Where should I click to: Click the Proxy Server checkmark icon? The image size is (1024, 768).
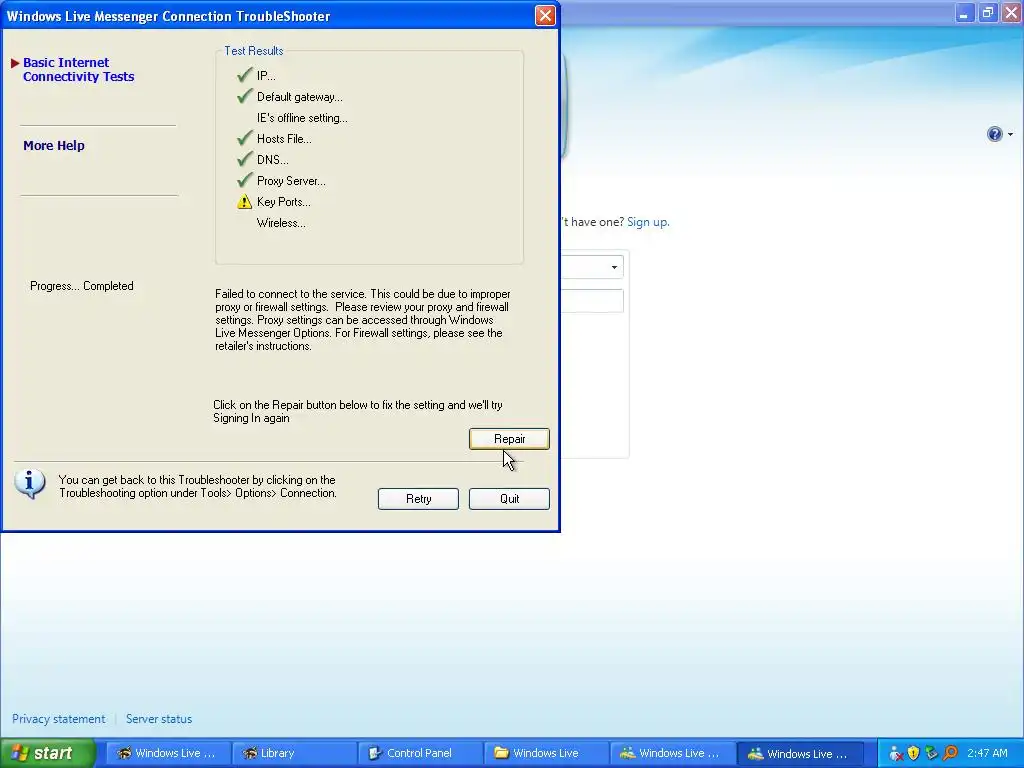coord(244,180)
